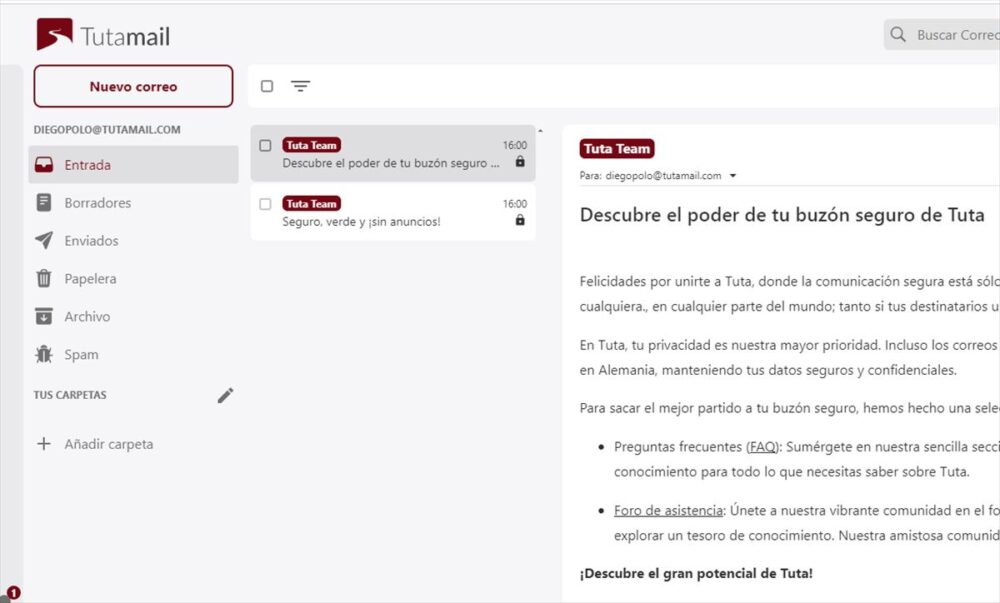1000x603 pixels.
Task: Check the 'Seguro, verde' mail checkbox
Action: (265, 204)
